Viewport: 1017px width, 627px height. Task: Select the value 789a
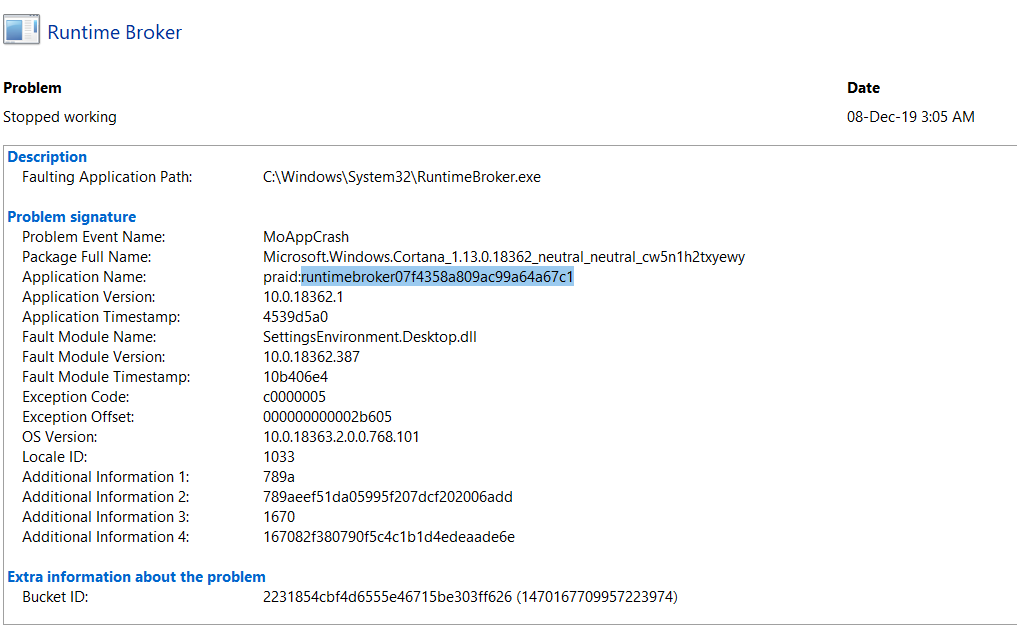click(x=279, y=477)
